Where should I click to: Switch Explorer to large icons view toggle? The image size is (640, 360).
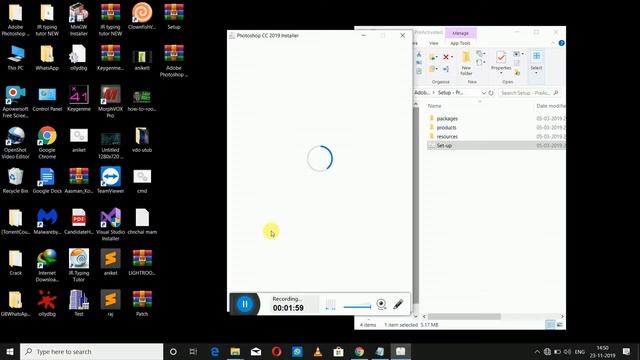pos(560,325)
